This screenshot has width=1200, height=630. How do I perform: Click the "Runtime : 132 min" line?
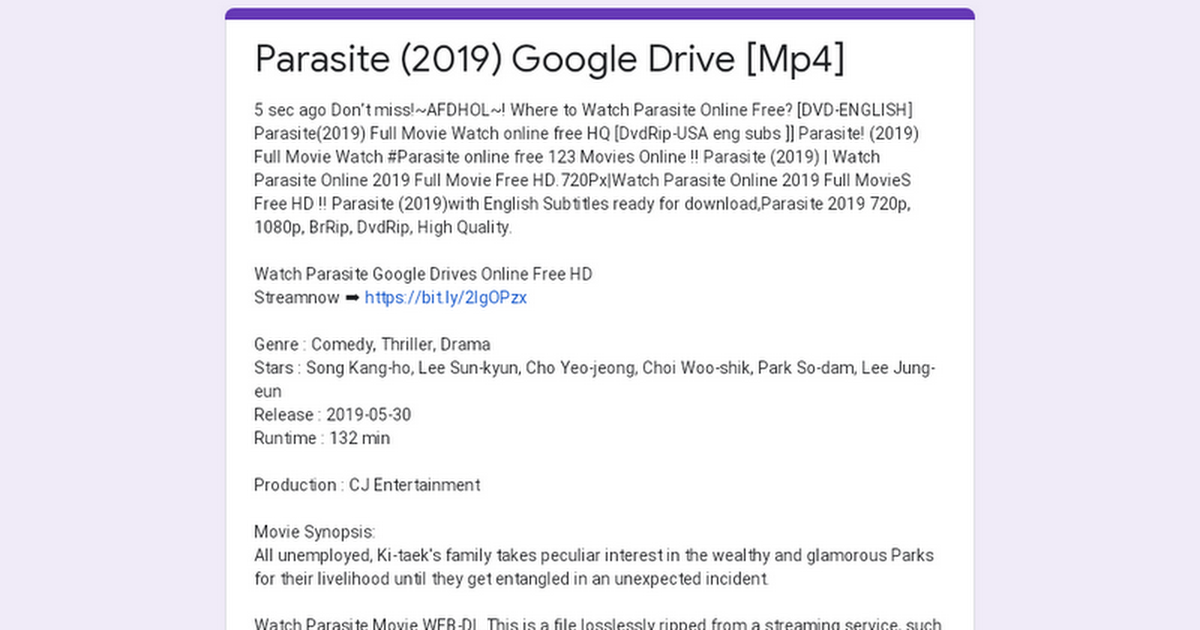[x=322, y=438]
